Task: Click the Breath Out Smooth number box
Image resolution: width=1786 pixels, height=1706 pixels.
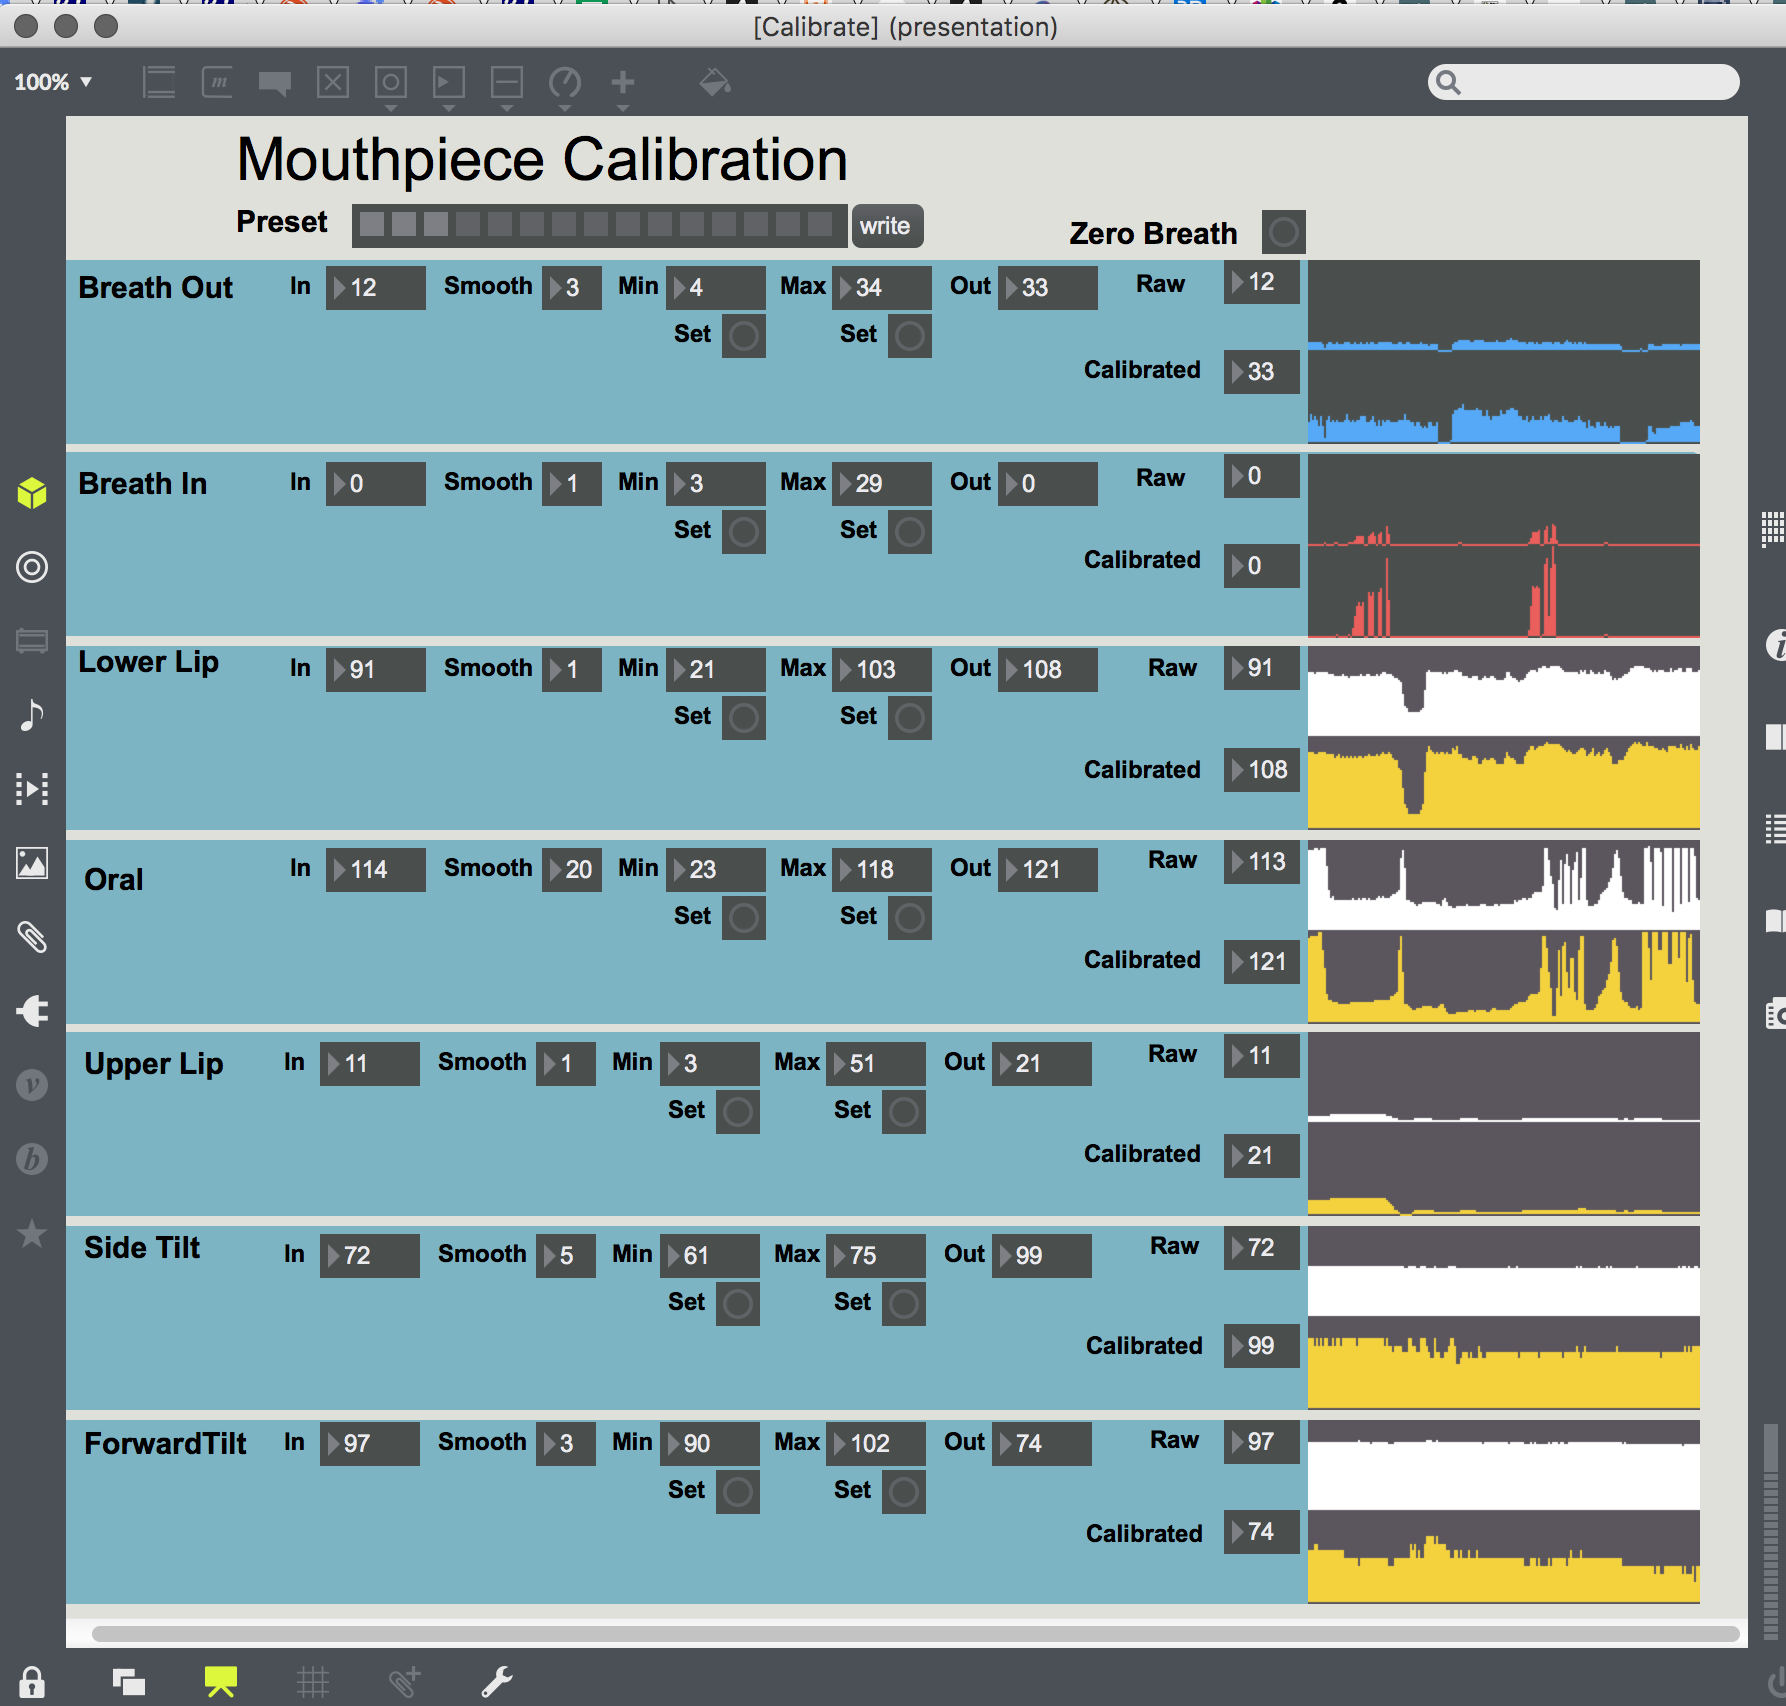Action: pos(572,288)
